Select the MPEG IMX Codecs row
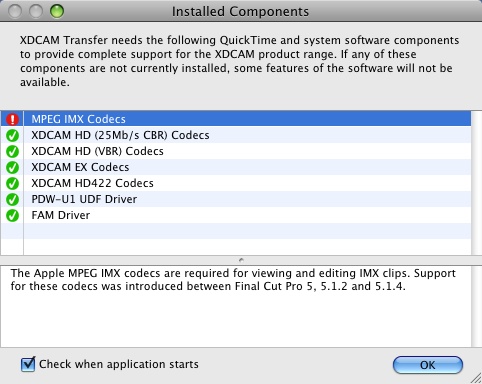Image resolution: width=482 pixels, height=384 pixels. coord(236,119)
